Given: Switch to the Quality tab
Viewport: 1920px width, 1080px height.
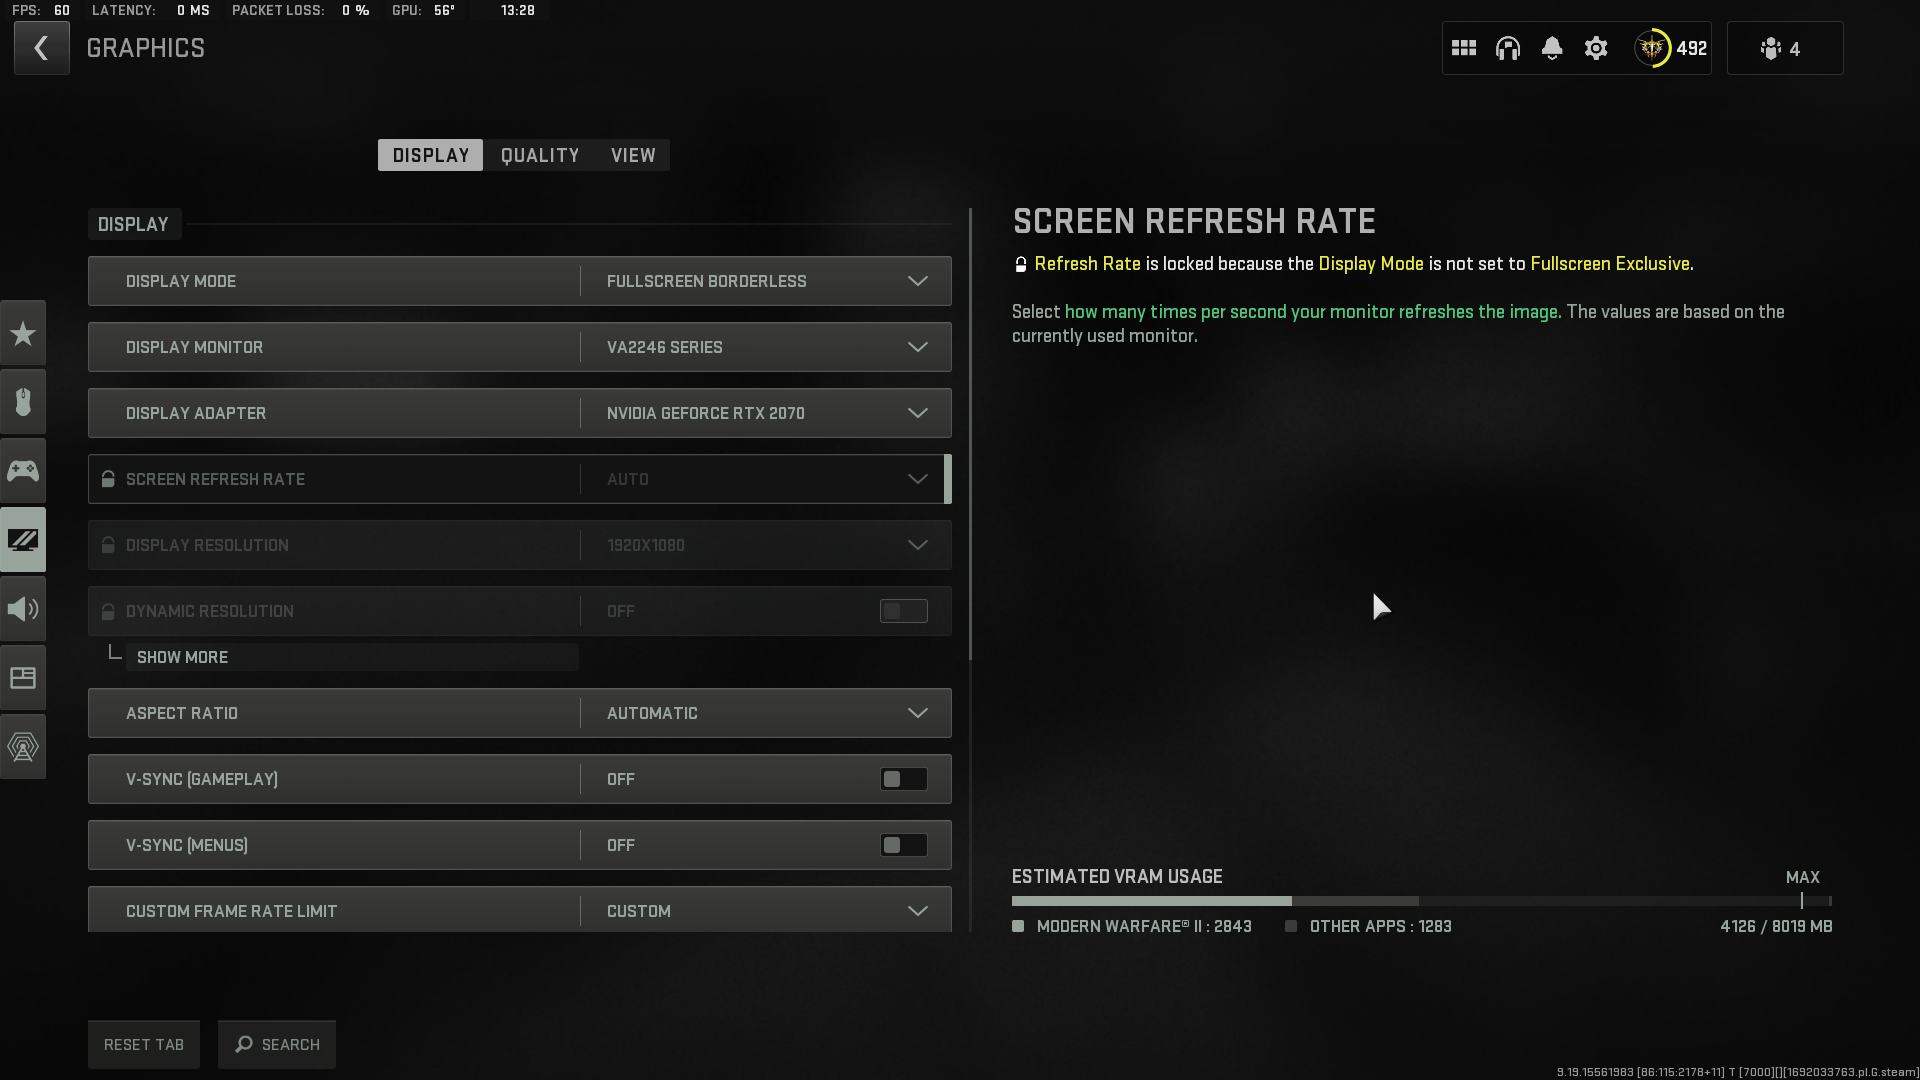Looking at the screenshot, I should point(539,155).
